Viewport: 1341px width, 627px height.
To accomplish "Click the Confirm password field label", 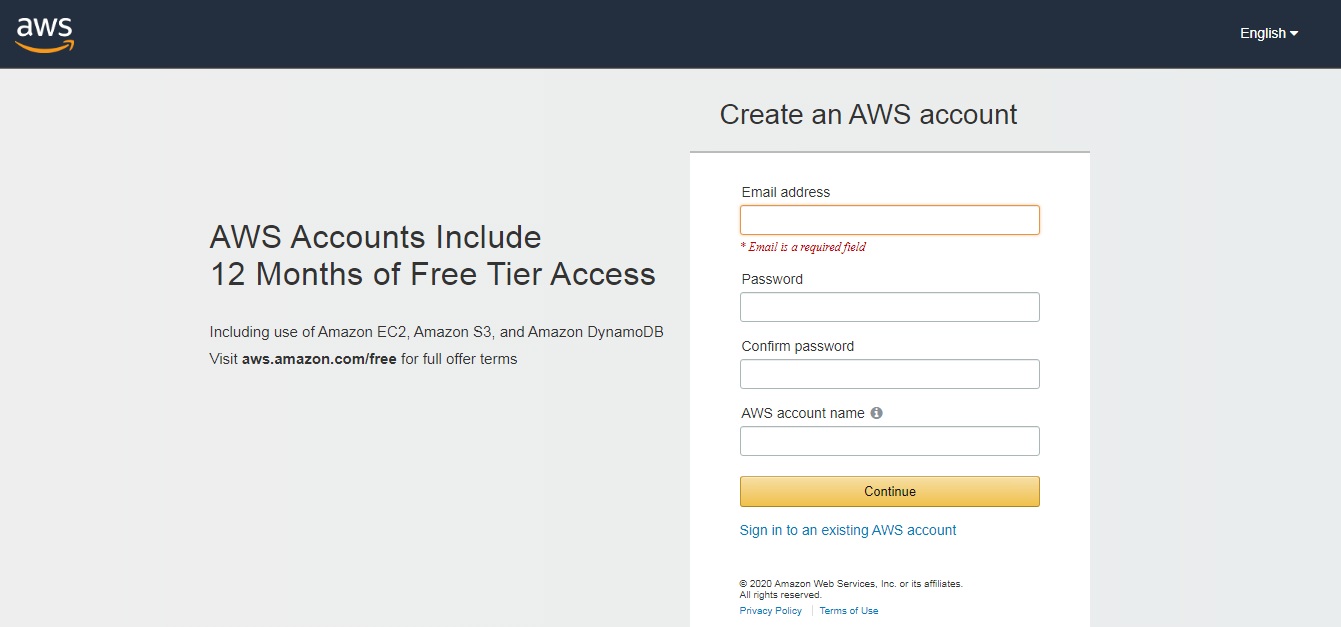I will 796,346.
